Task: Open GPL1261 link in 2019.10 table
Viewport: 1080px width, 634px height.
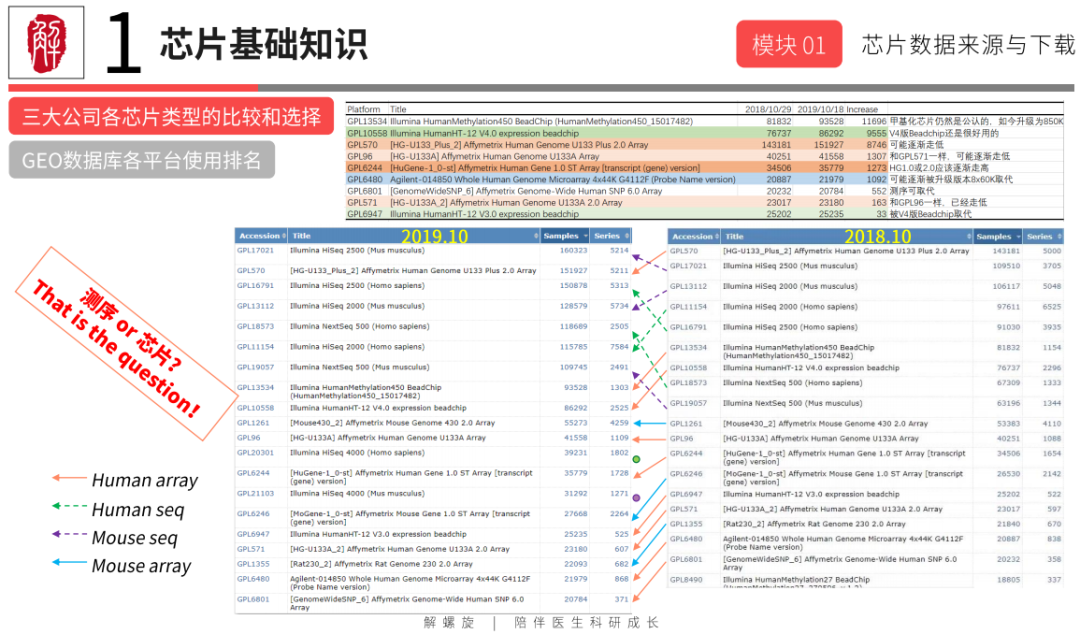Action: (x=253, y=423)
